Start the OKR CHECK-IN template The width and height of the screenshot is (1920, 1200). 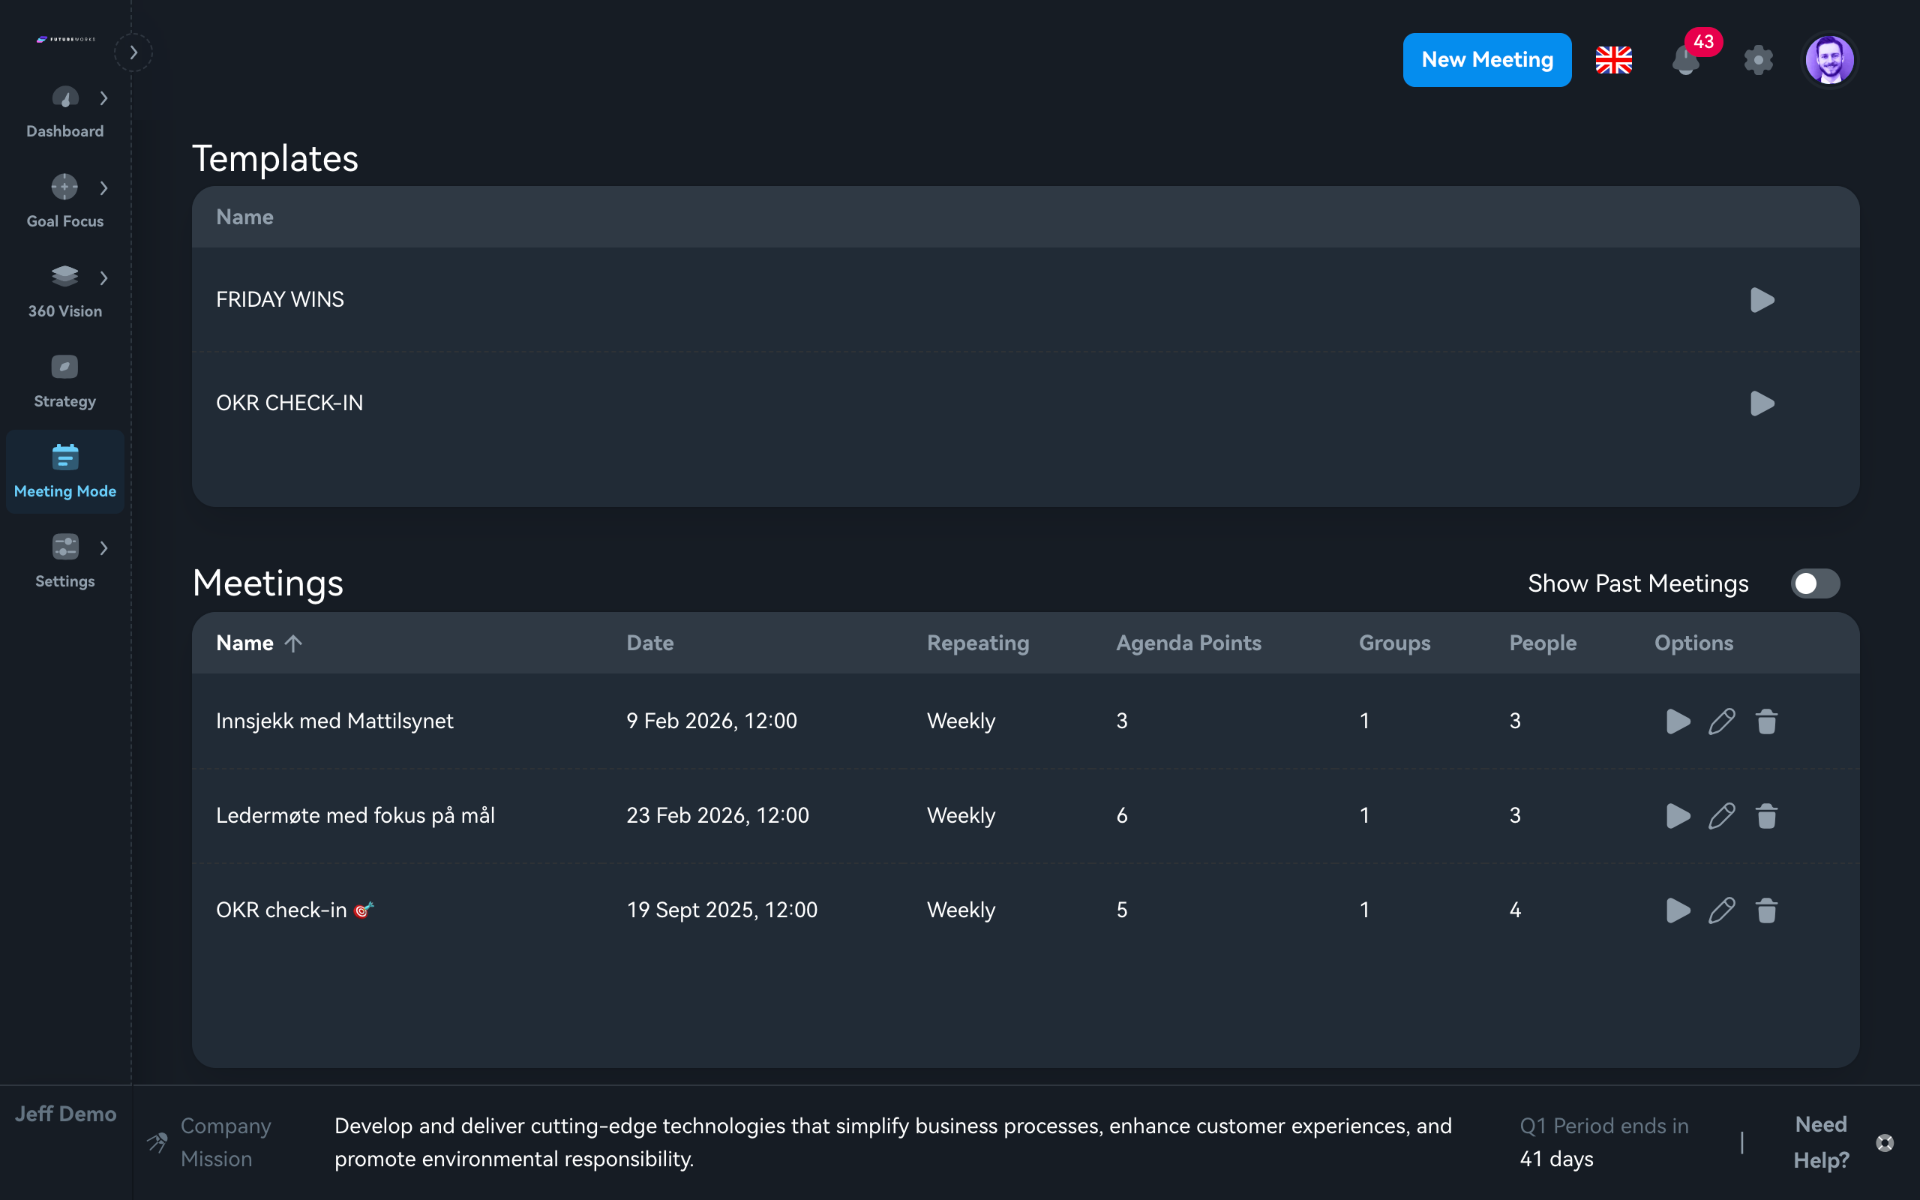tap(1762, 403)
